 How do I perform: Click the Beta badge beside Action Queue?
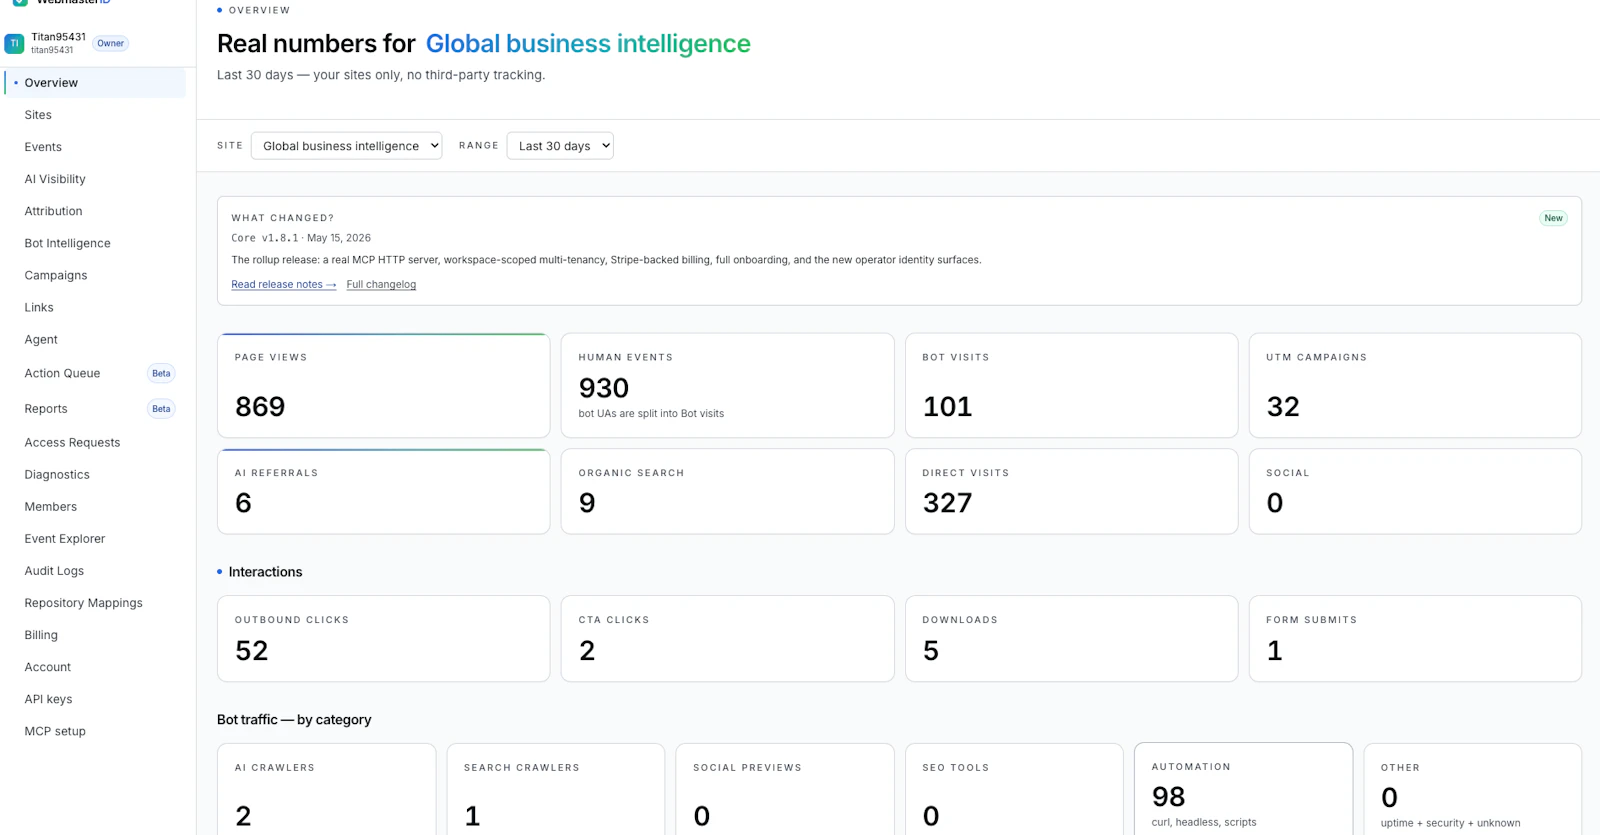point(161,373)
